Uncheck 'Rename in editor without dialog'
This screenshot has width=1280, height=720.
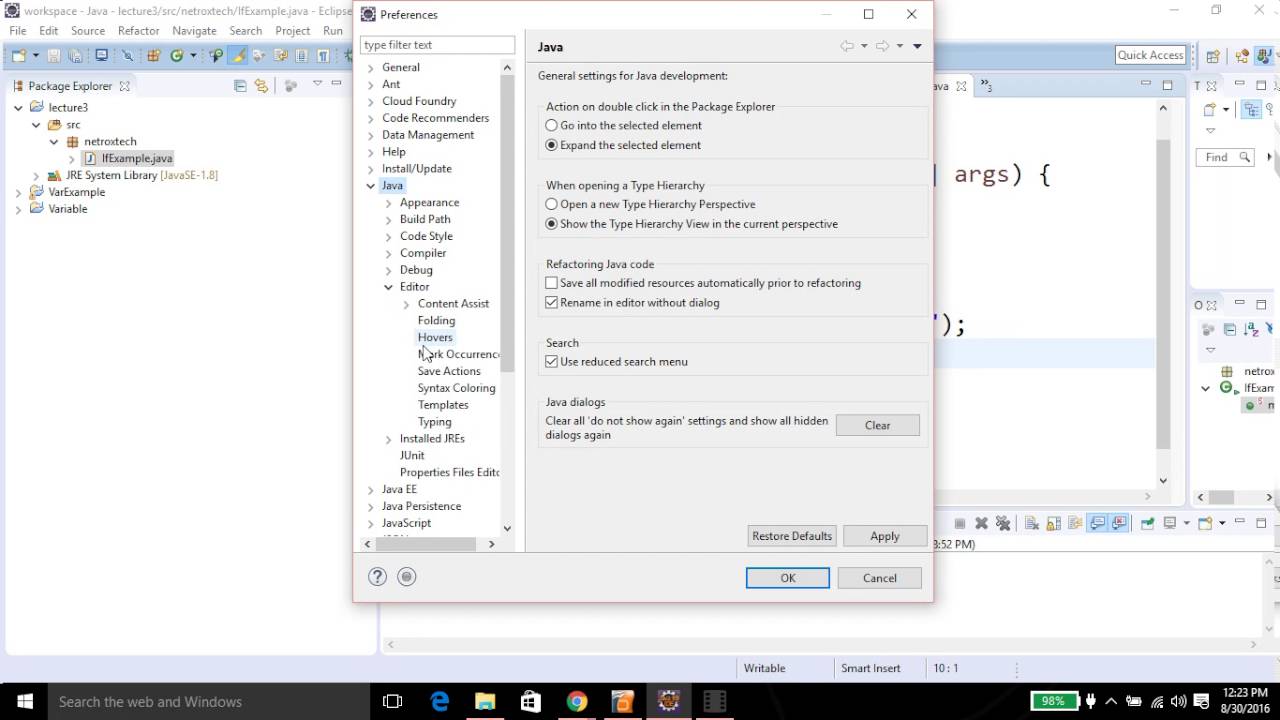[551, 302]
